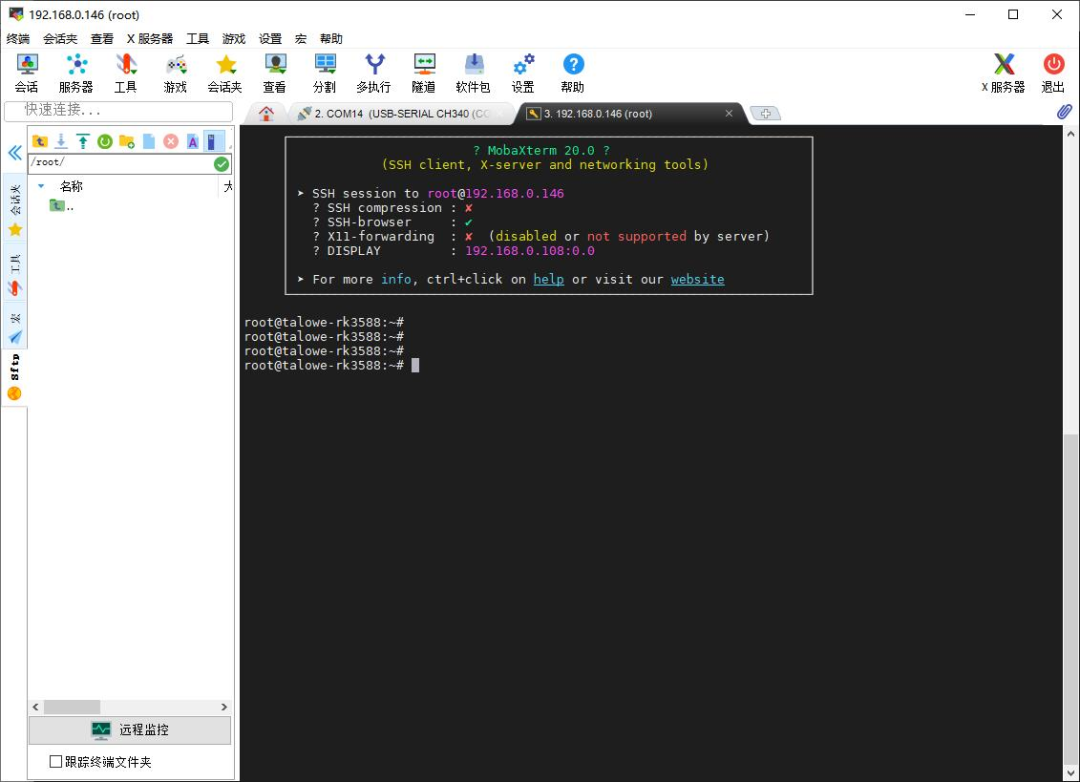Click the green checkmark beside /root/ path
This screenshot has height=782, width=1080.
click(221, 163)
